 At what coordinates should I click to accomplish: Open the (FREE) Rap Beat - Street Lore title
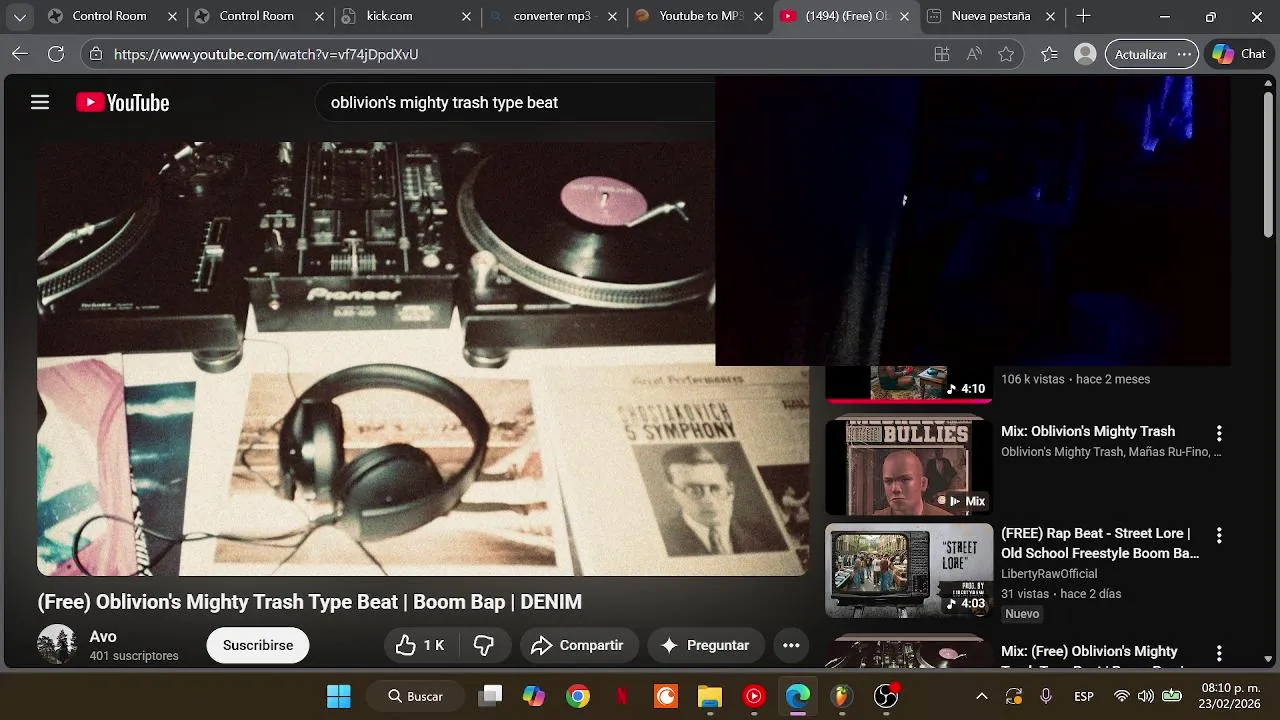click(x=1100, y=543)
